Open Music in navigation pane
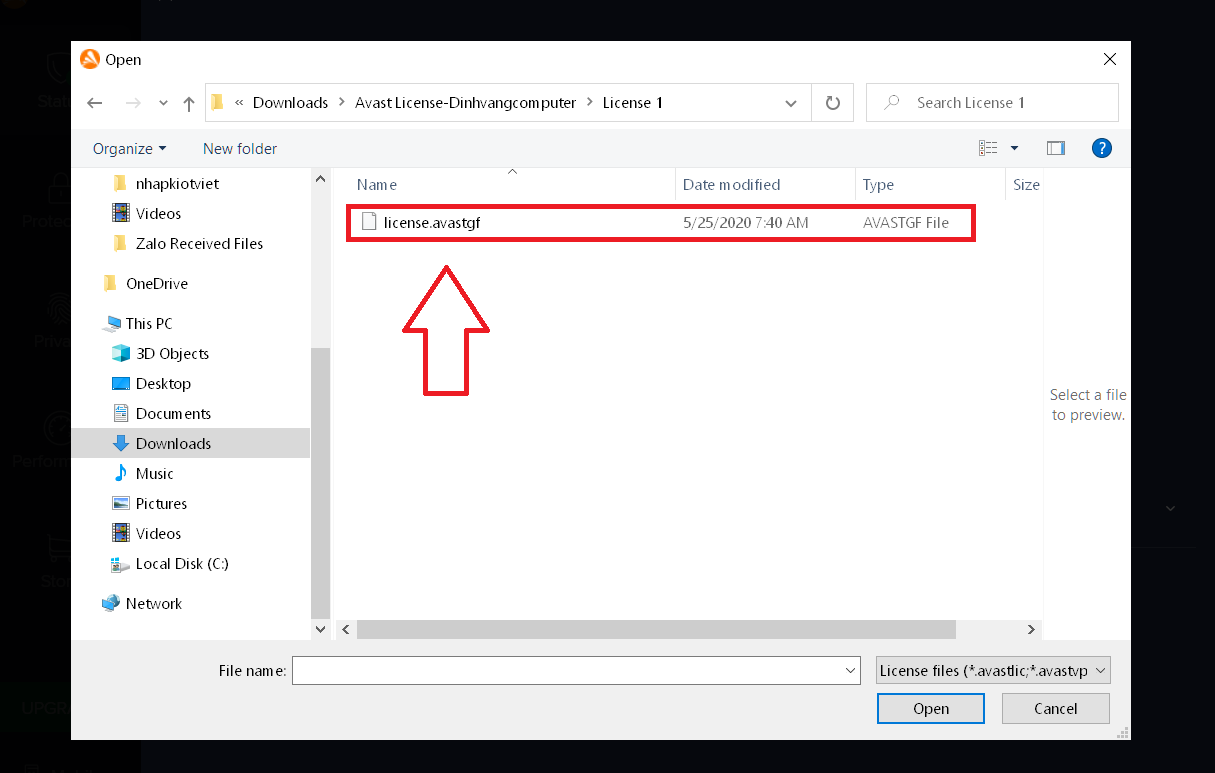Viewport: 1215px width, 773px height. click(155, 473)
